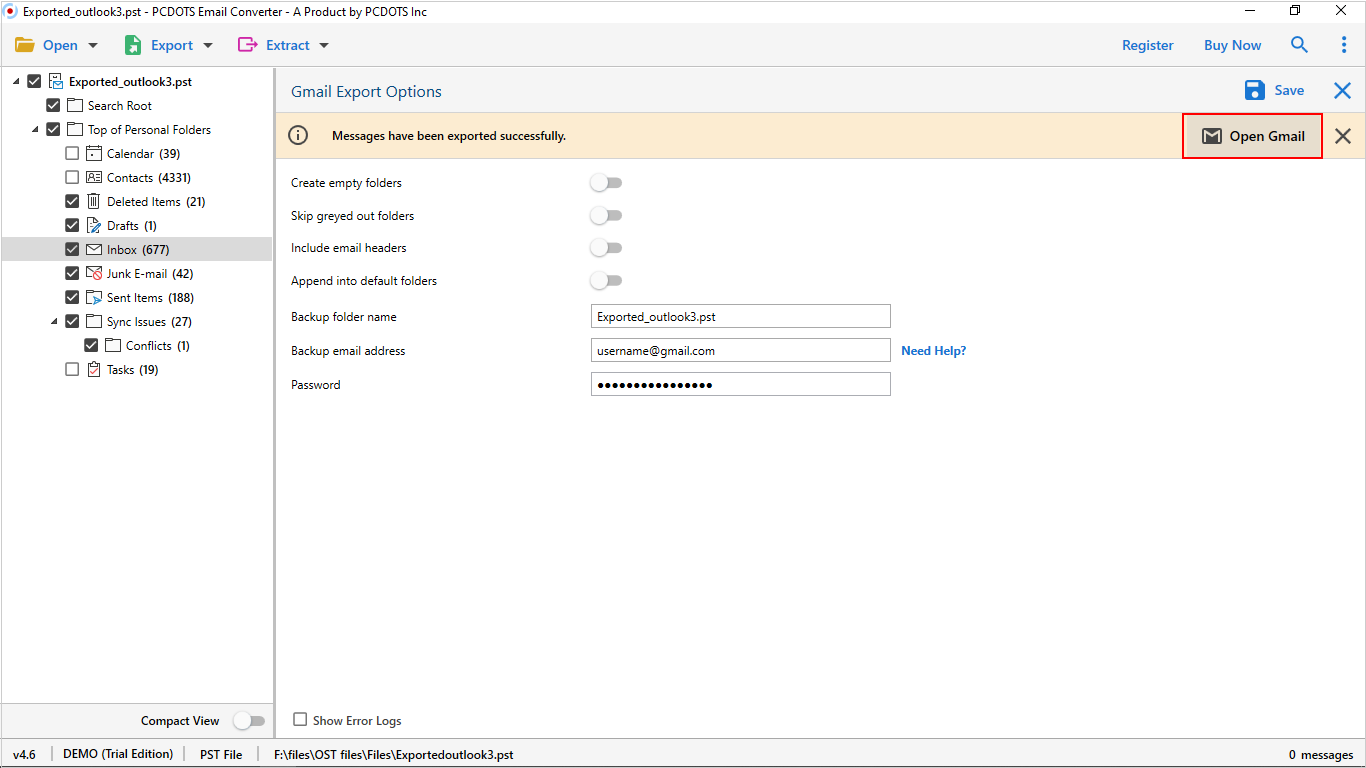The image size is (1366, 768).
Task: Check the Contacts folder checkbox
Action: pyautogui.click(x=72, y=177)
